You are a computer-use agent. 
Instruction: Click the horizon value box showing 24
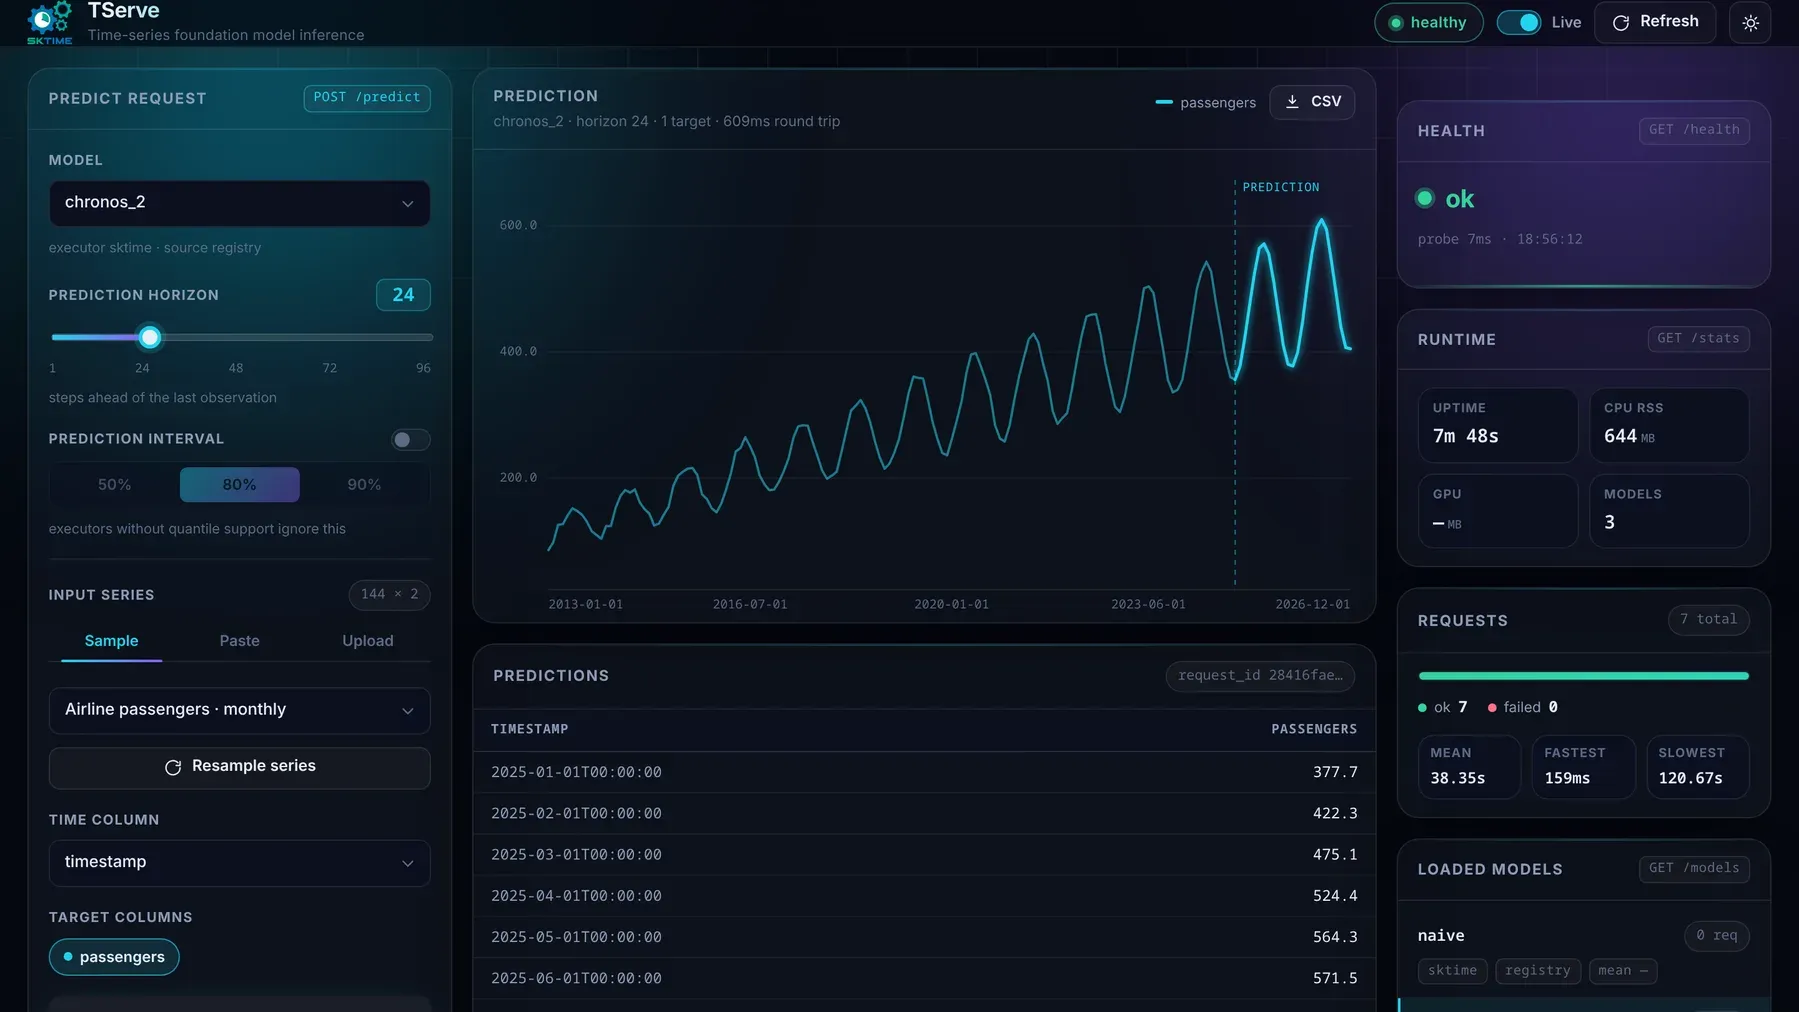(x=403, y=295)
